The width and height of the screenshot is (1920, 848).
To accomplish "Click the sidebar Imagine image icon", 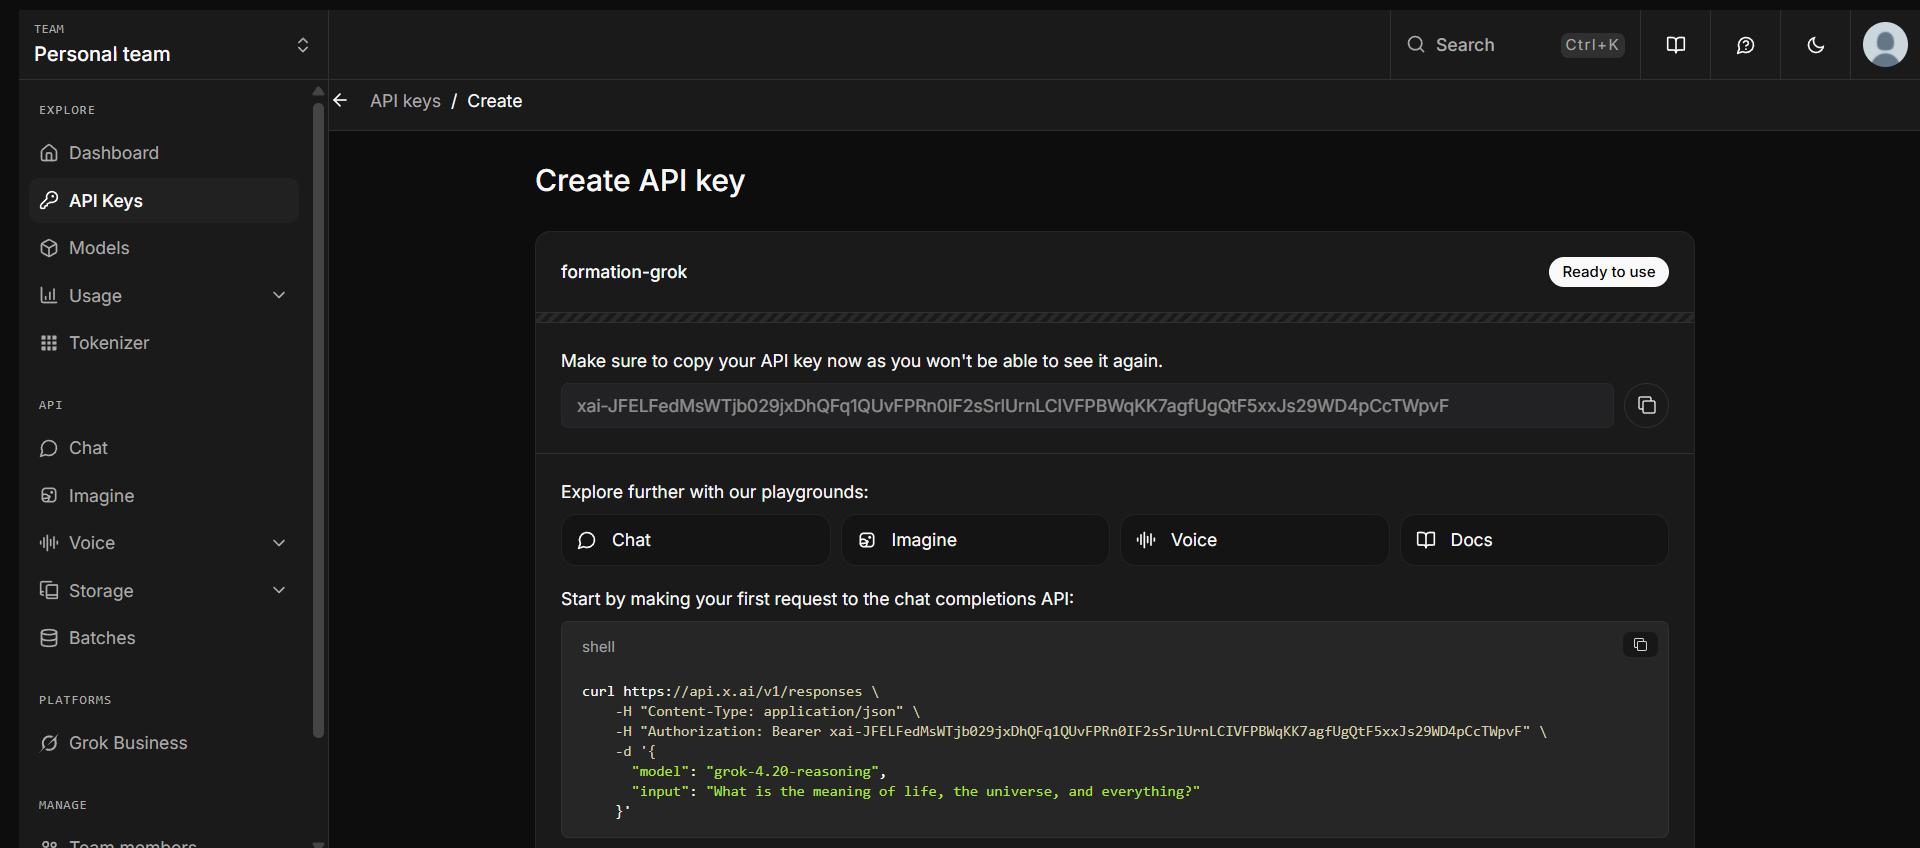I will tap(49, 495).
